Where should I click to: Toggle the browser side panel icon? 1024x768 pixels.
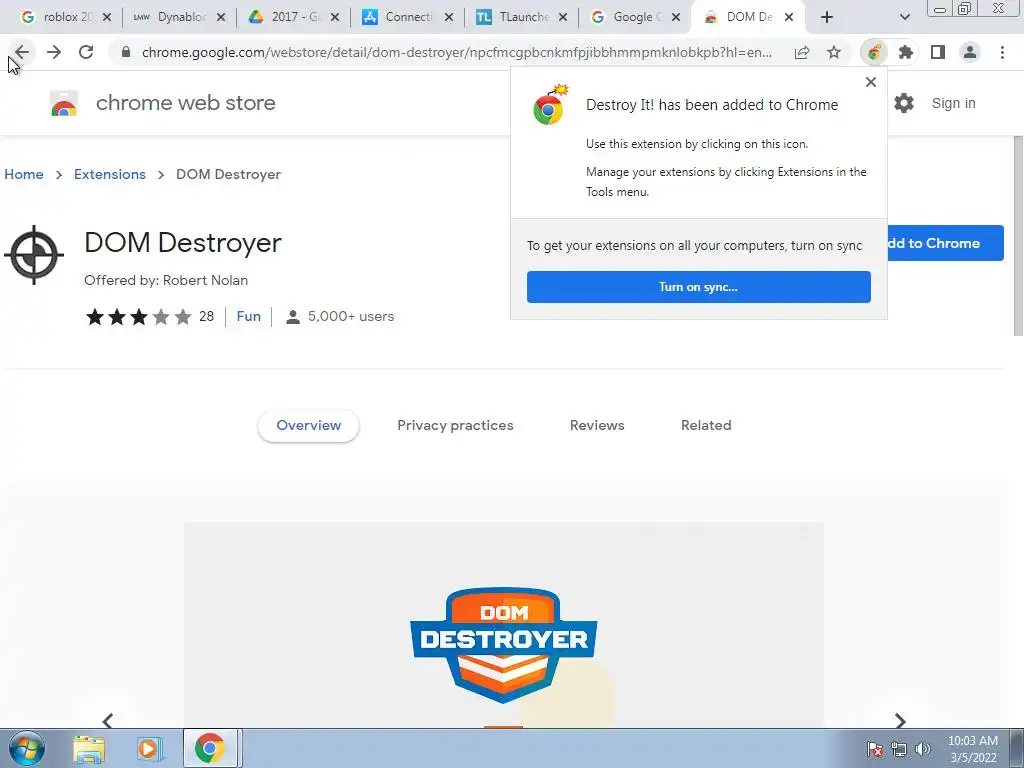click(938, 52)
